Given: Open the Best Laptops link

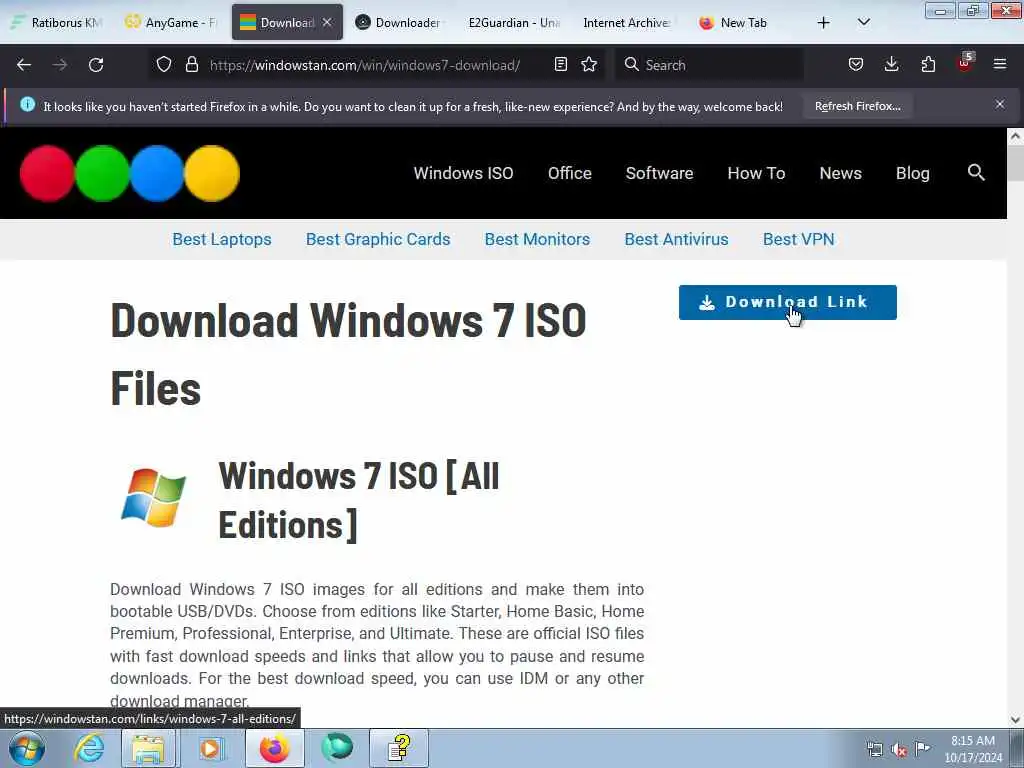Looking at the screenshot, I should click(x=221, y=239).
